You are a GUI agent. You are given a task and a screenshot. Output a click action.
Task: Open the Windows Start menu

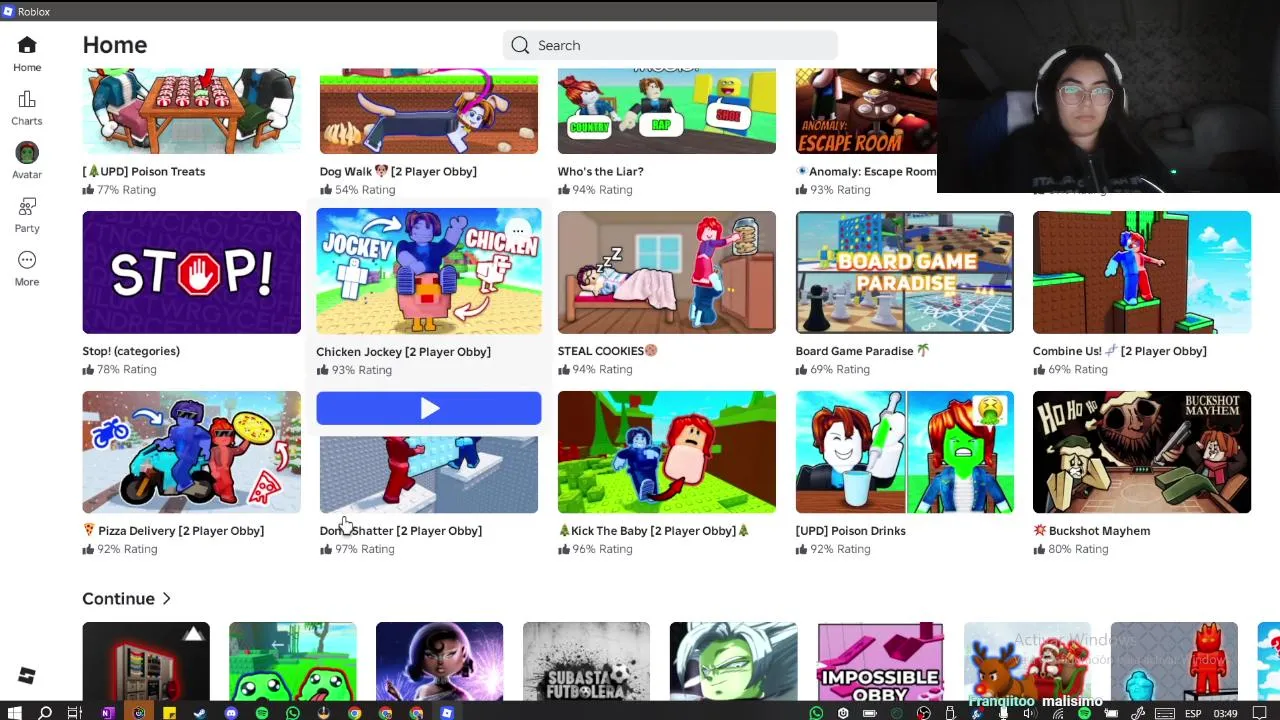pyautogui.click(x=14, y=713)
